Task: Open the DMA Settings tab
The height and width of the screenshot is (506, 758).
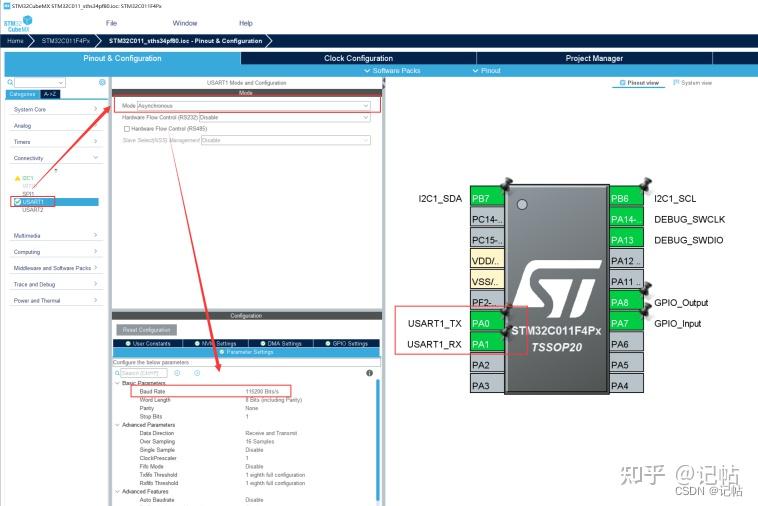Action: coord(280,343)
